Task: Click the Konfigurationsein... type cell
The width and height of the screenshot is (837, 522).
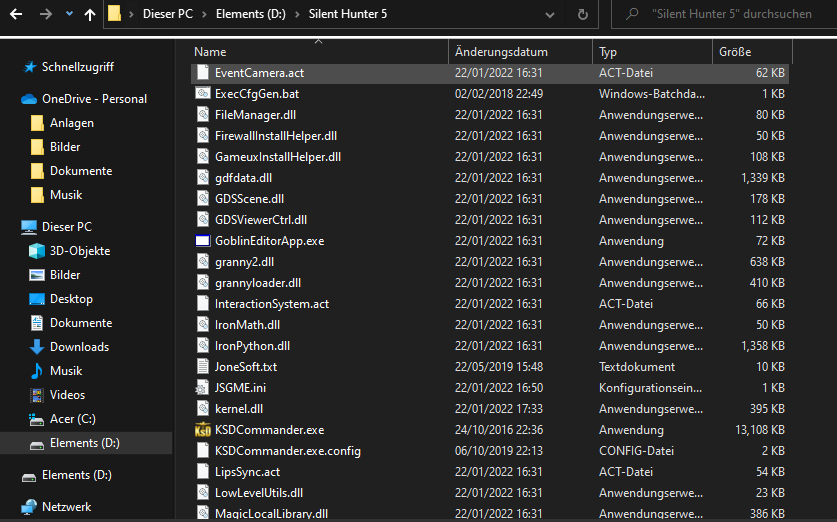Action: tap(650, 388)
